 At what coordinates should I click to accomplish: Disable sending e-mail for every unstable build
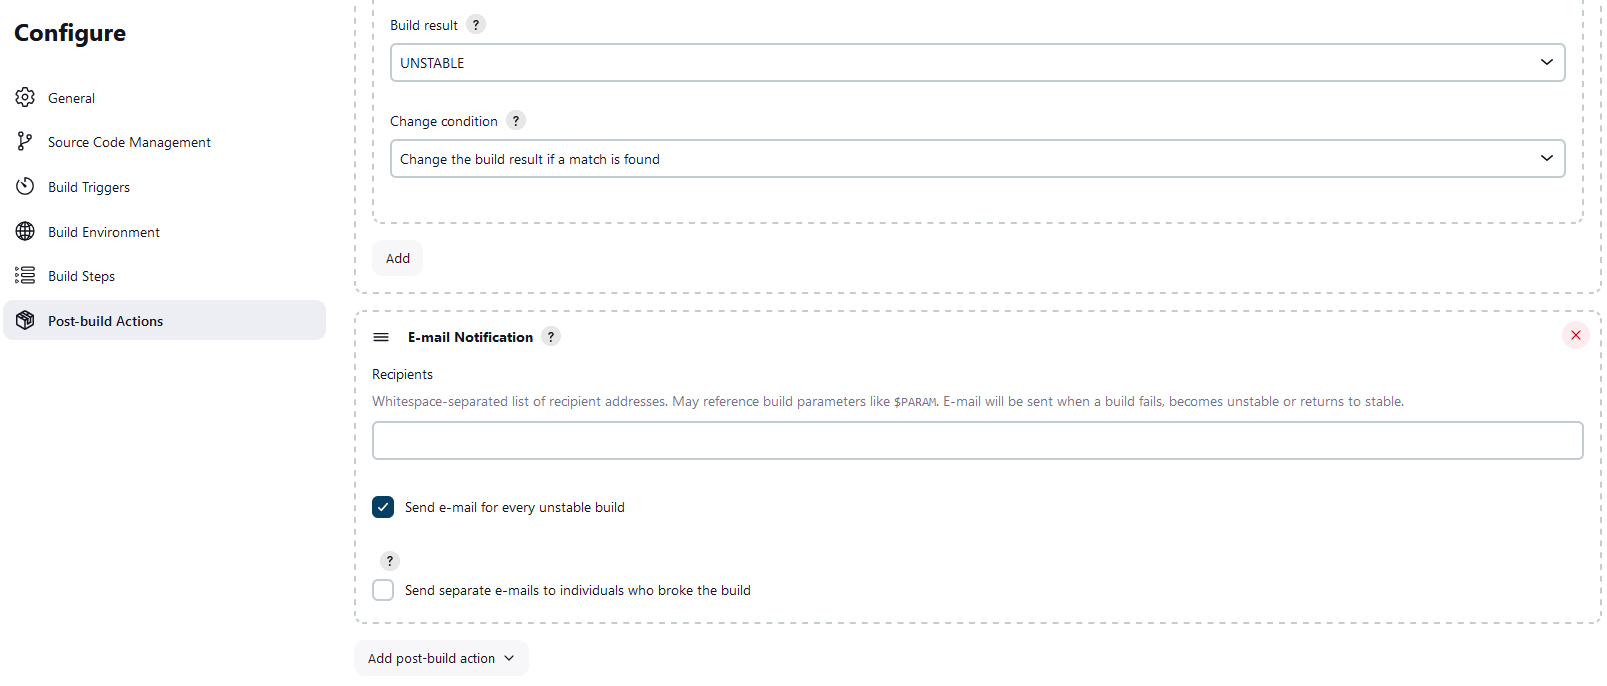(383, 507)
